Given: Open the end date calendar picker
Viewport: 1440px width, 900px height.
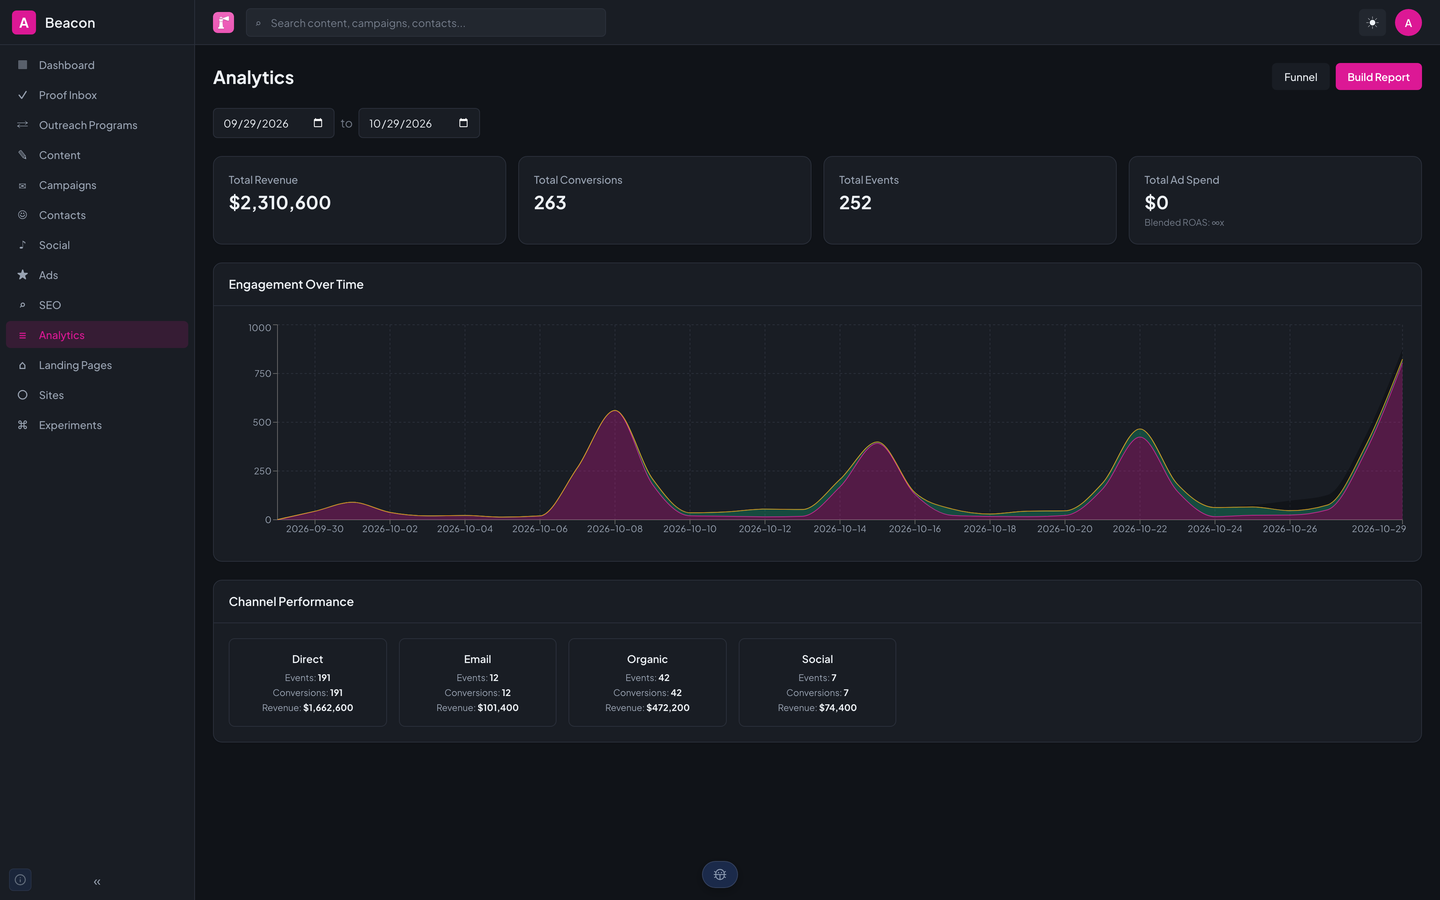Looking at the screenshot, I should [463, 123].
